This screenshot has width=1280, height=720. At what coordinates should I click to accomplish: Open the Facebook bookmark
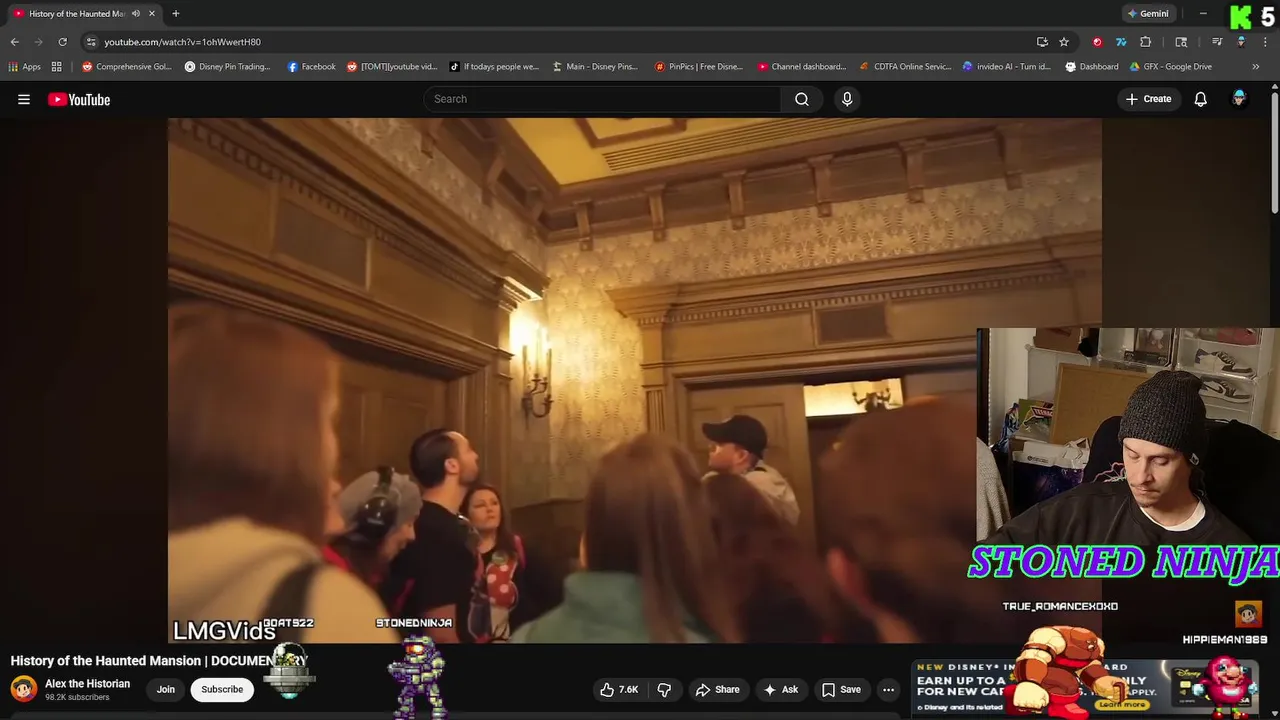tap(312, 67)
